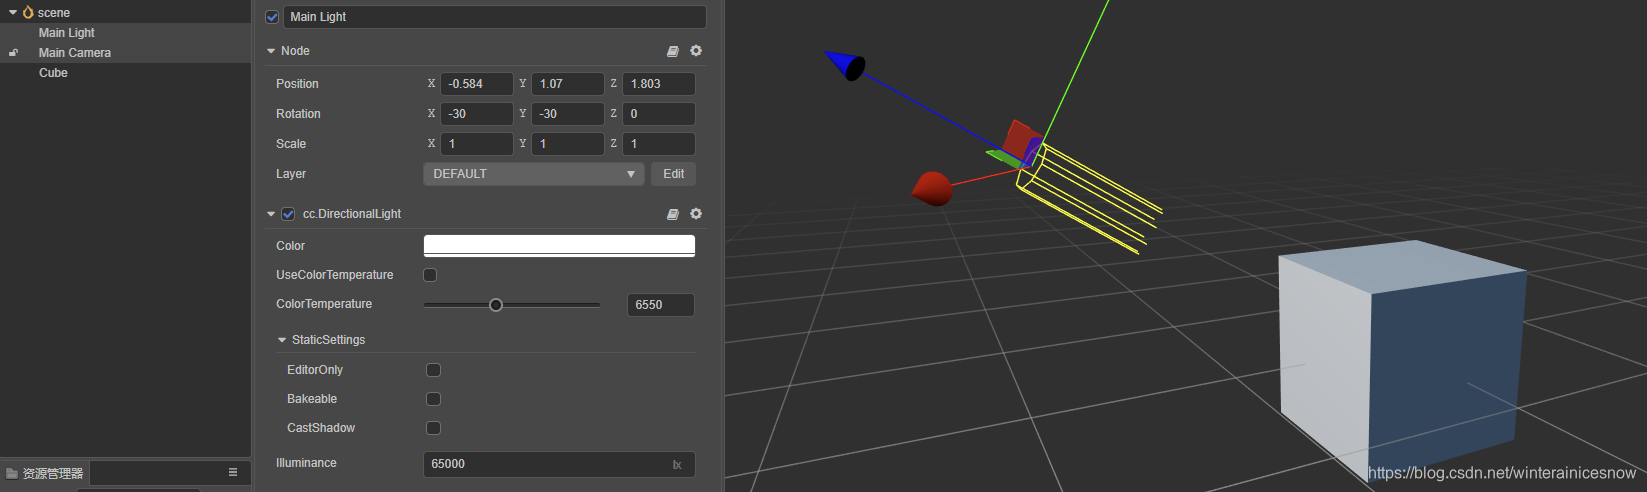Click the Rotation X field
Image resolution: width=1647 pixels, height=492 pixels.
coord(477,114)
